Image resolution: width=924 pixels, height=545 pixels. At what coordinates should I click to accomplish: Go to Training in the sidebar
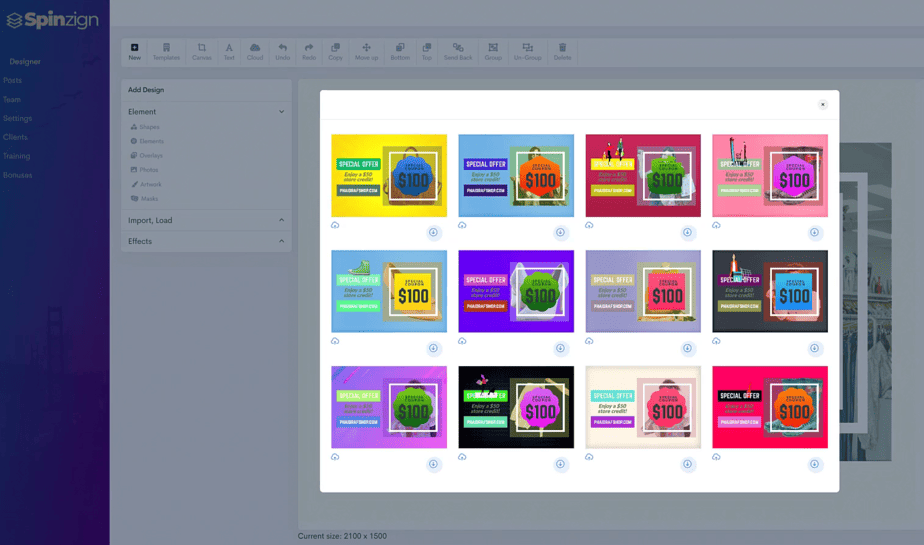click(x=16, y=156)
